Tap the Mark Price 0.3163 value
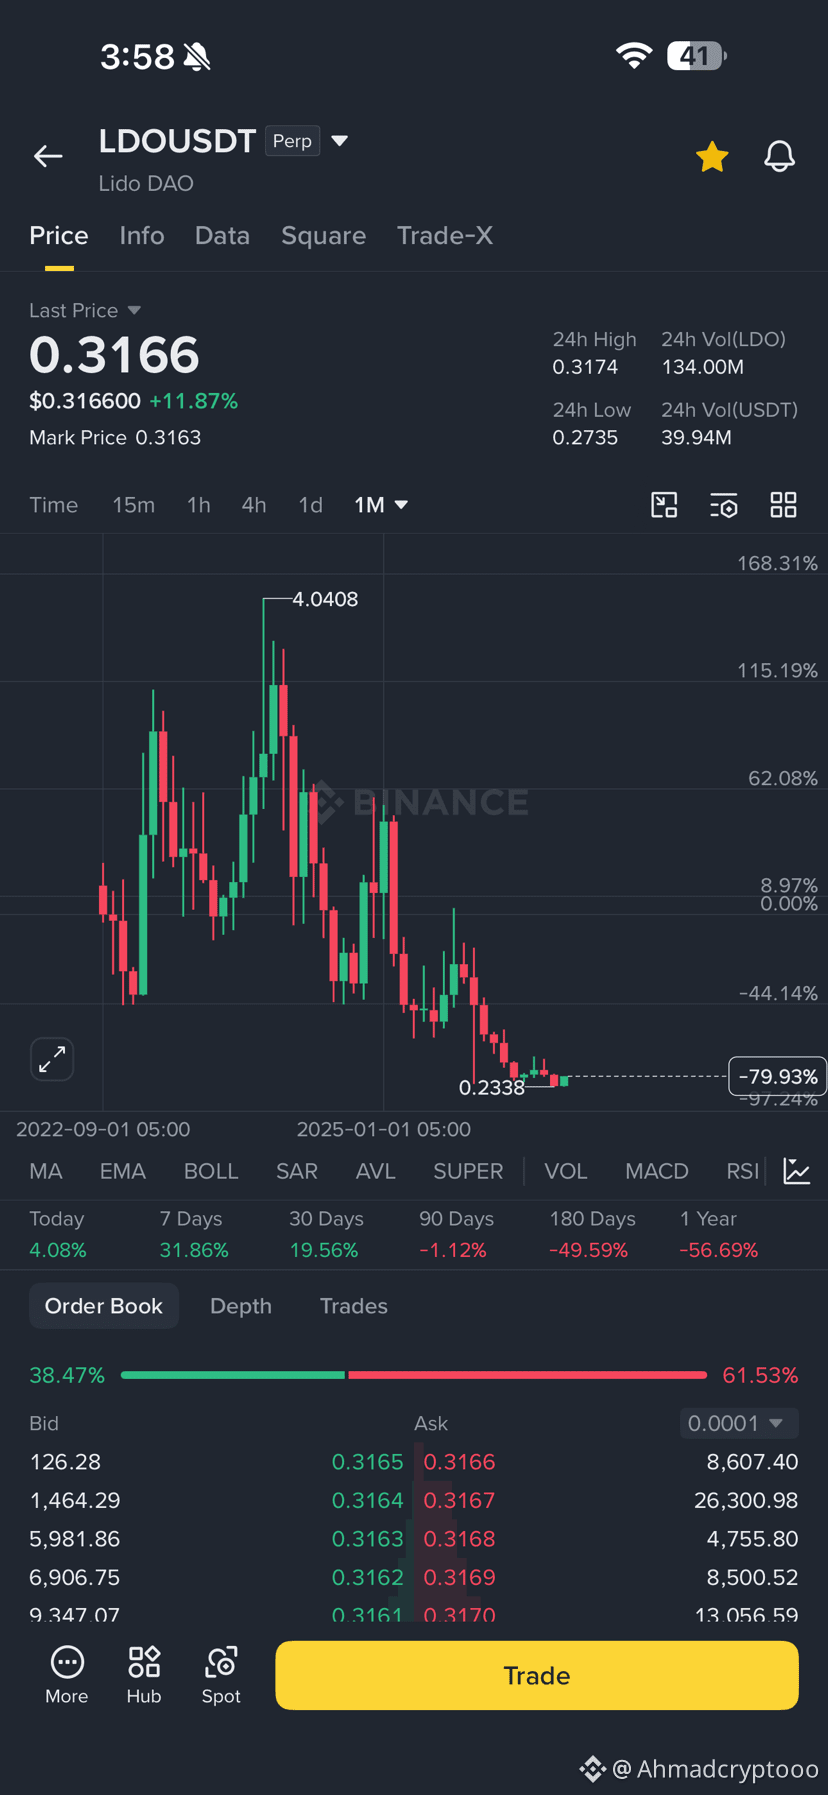 coord(168,438)
